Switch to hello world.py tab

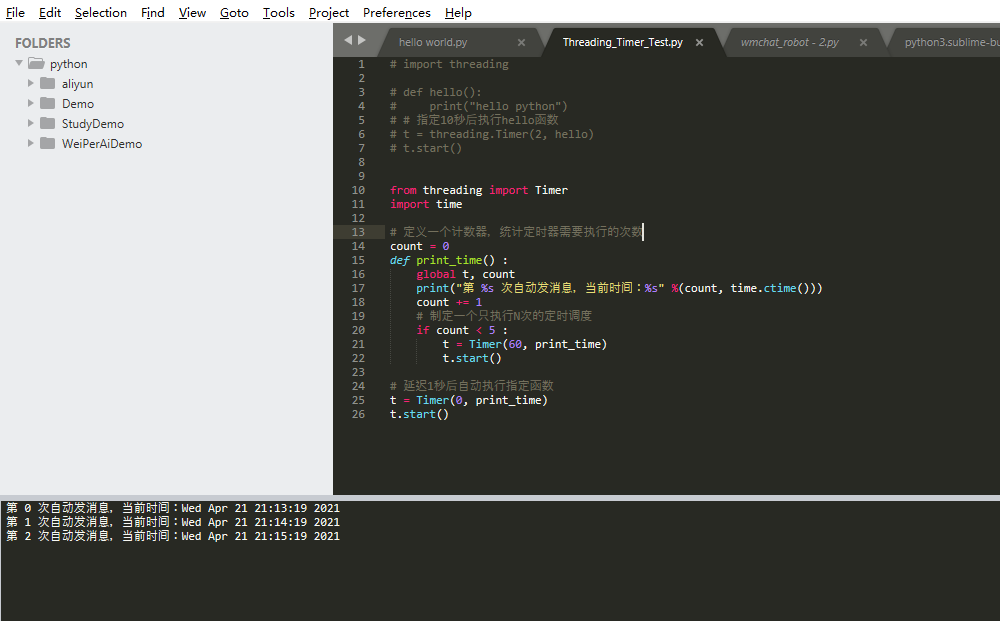[x=433, y=42]
